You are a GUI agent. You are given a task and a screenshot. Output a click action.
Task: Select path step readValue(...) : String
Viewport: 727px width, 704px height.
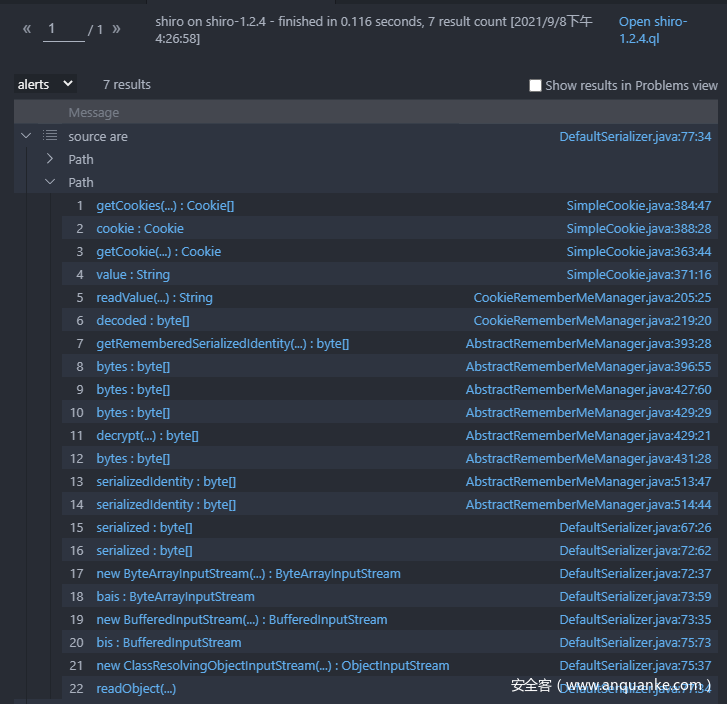click(x=154, y=298)
